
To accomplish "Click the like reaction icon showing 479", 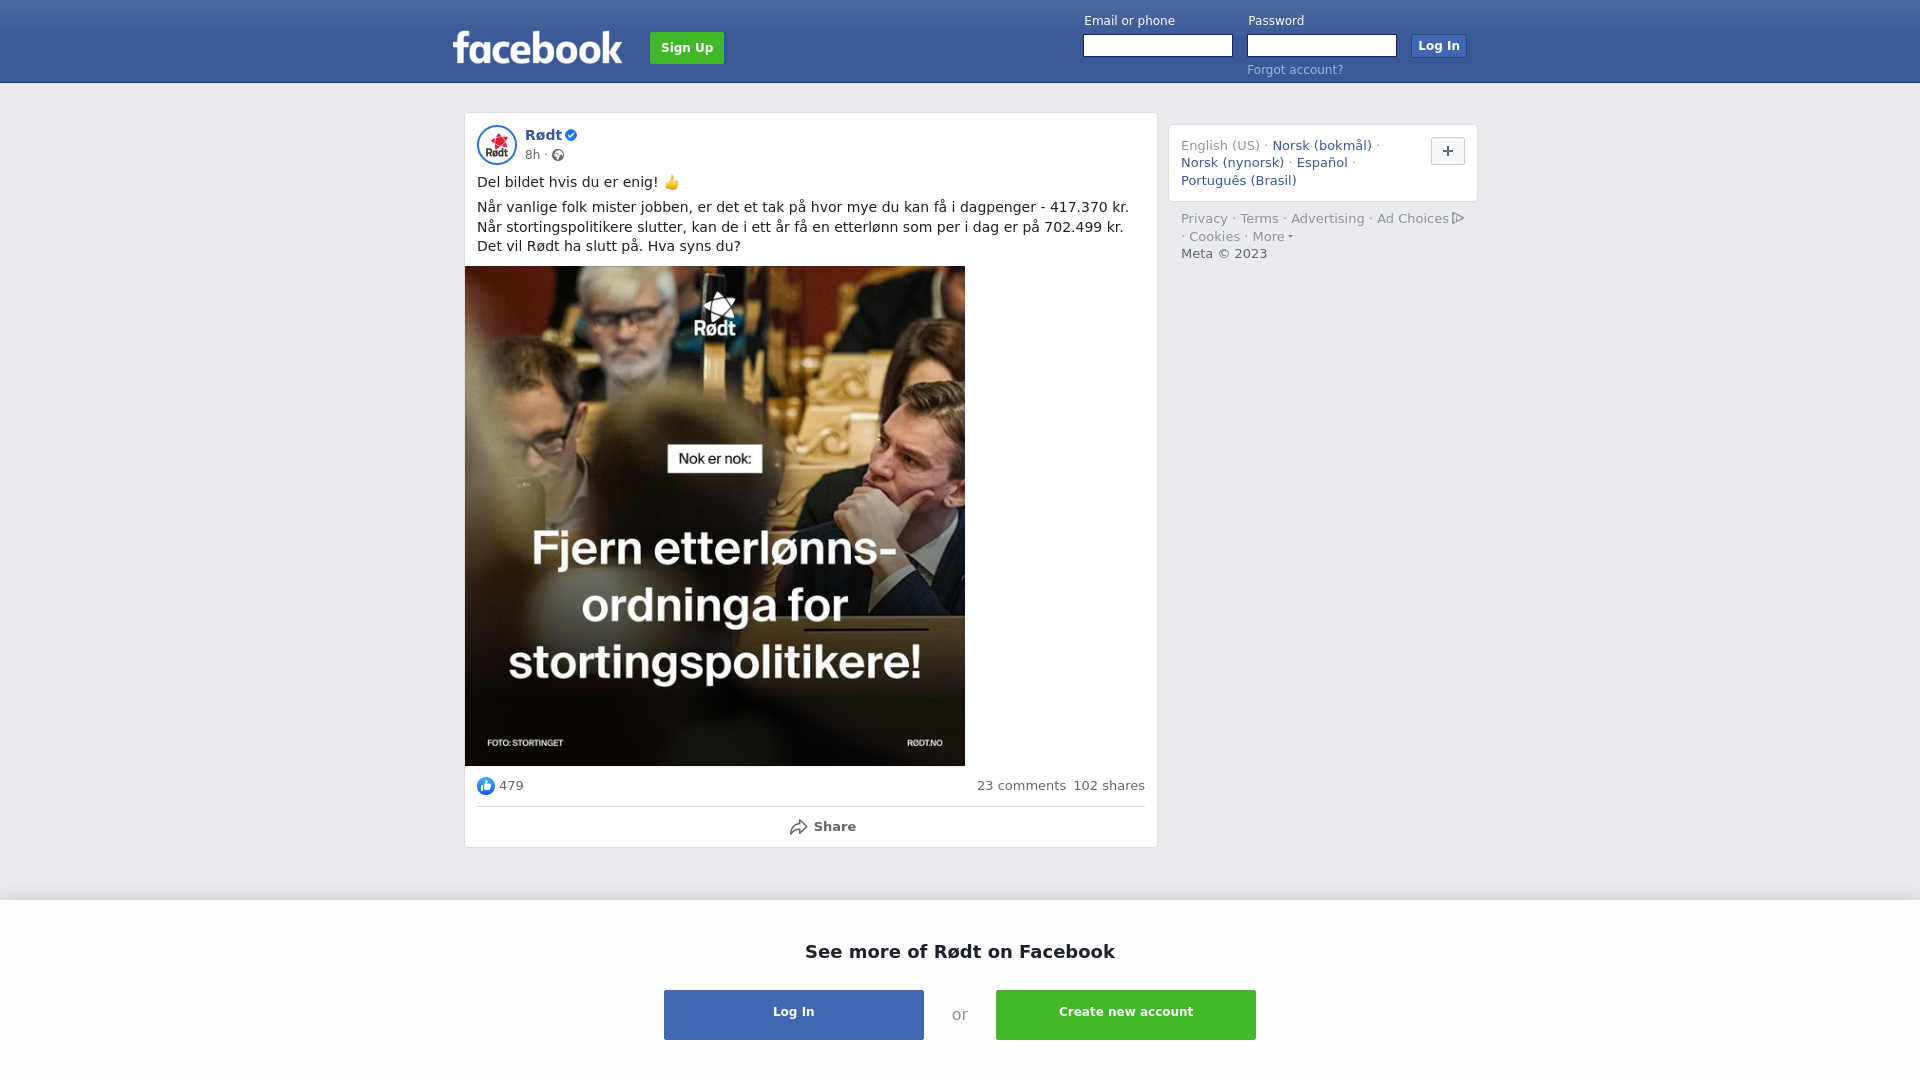I will point(486,786).
